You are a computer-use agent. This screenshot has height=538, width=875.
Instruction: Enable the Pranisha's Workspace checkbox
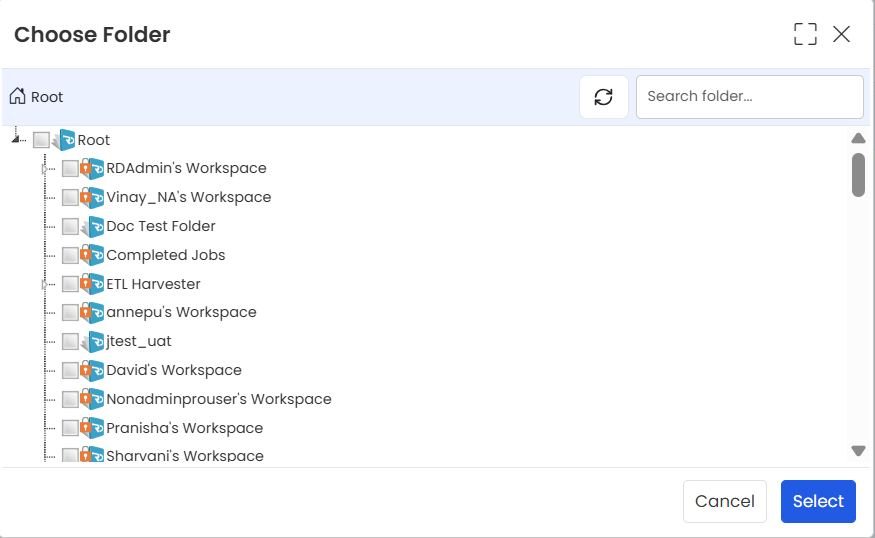pyautogui.click(x=70, y=428)
